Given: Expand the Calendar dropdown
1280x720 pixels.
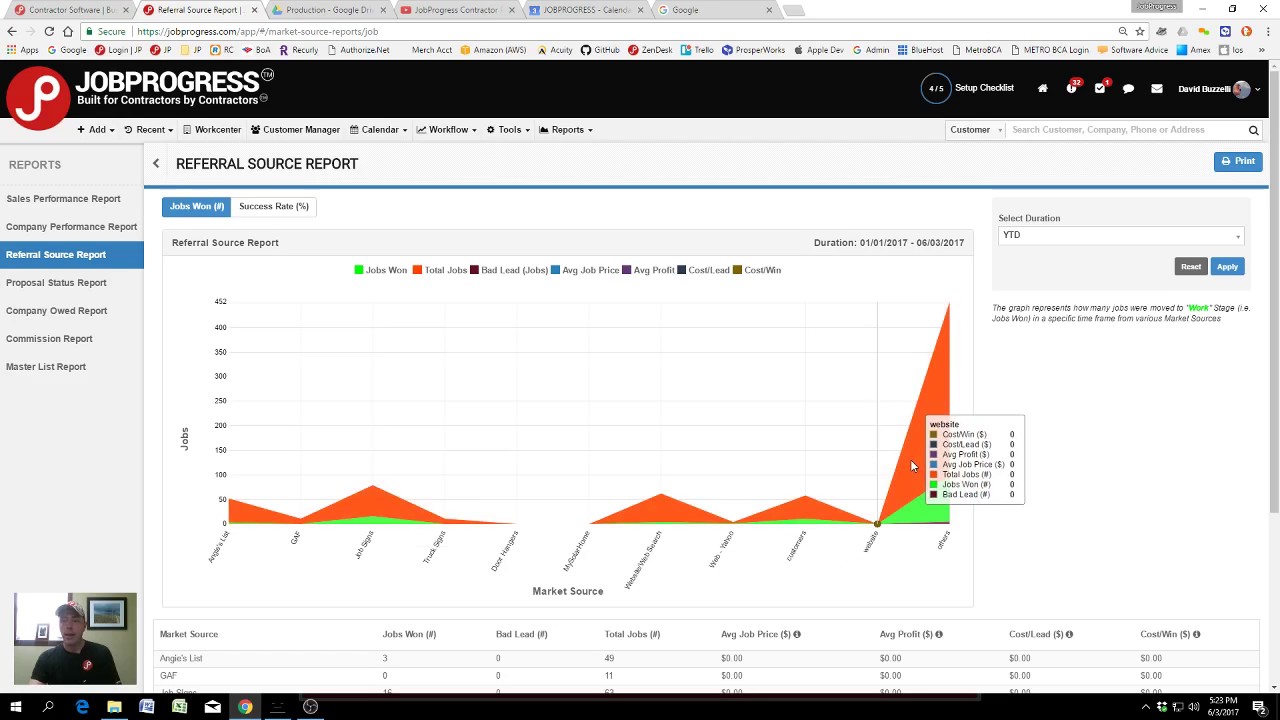Looking at the screenshot, I should point(379,130).
